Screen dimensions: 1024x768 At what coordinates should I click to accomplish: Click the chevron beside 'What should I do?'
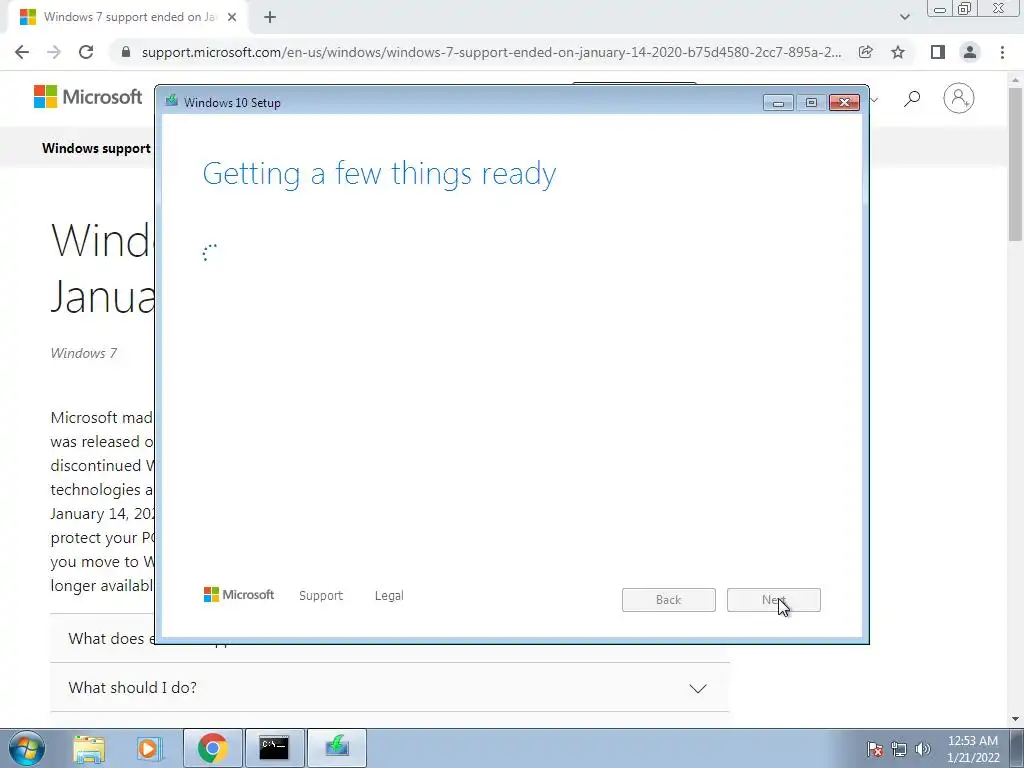698,688
